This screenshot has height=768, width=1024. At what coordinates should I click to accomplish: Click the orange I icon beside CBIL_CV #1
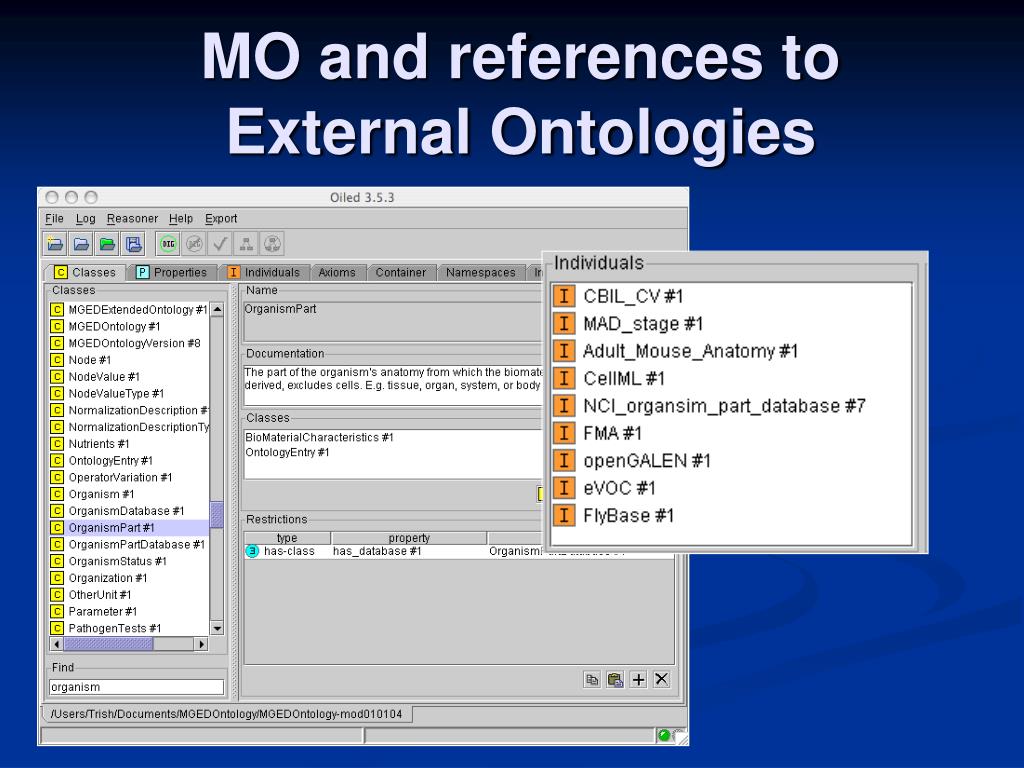(x=564, y=296)
